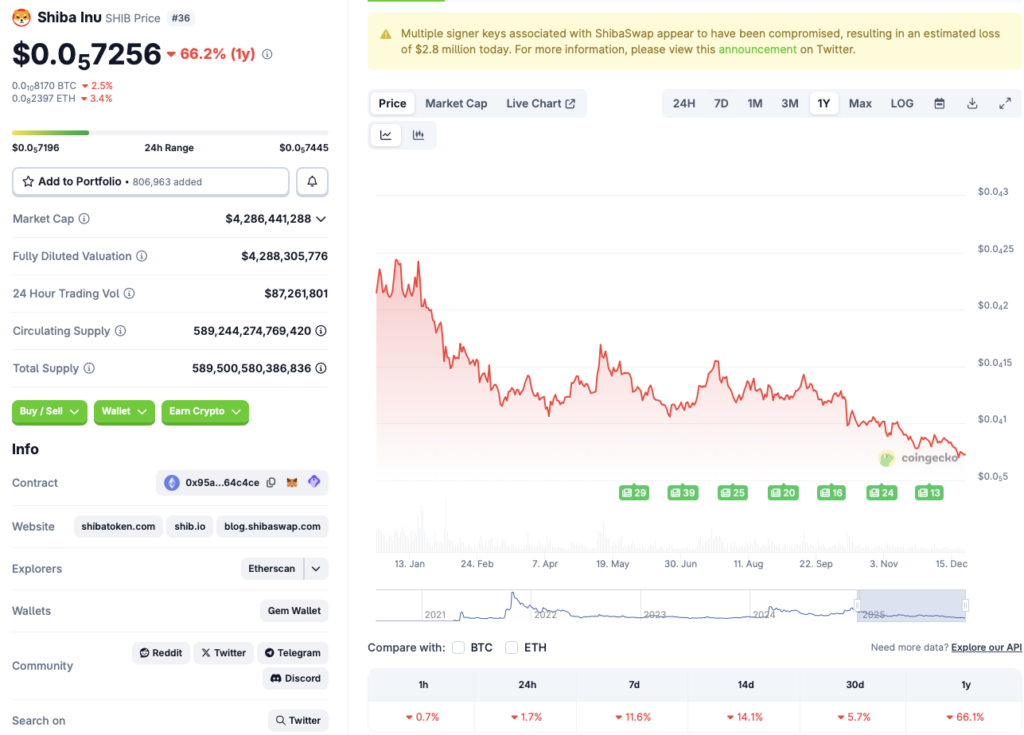
Task: Expand the chart to fullscreen
Action: pos(1005,103)
